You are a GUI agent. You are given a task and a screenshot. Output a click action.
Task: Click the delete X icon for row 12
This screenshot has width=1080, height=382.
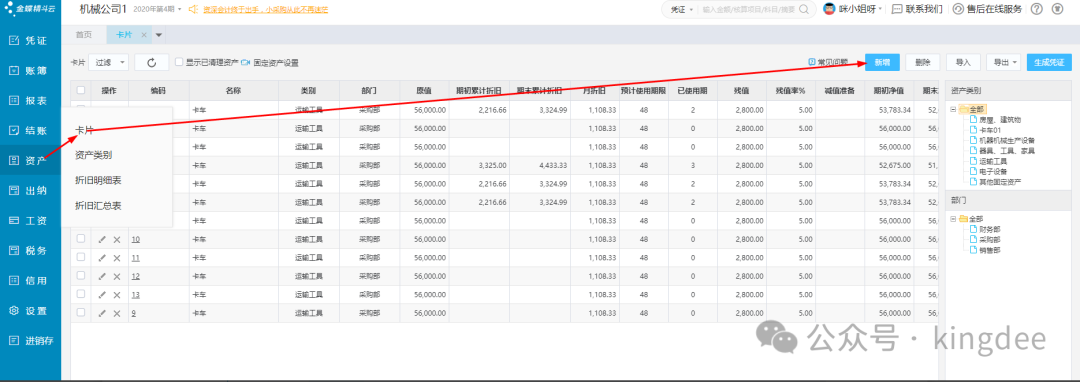116,276
